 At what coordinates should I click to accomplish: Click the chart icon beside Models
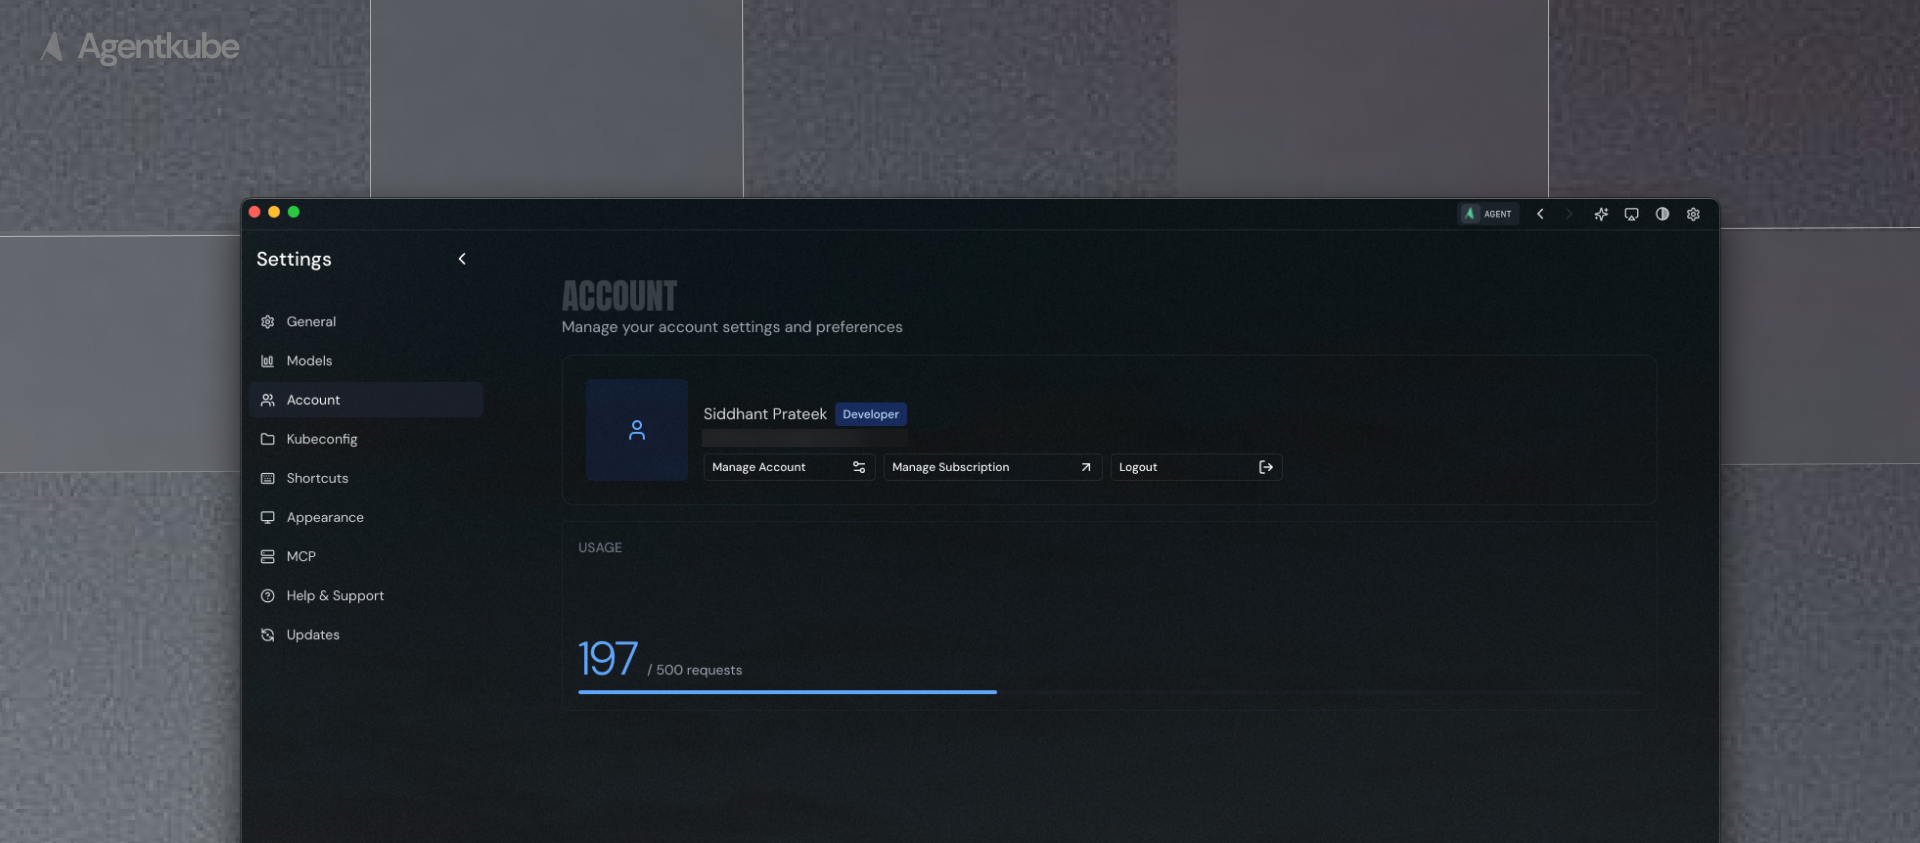(x=267, y=361)
